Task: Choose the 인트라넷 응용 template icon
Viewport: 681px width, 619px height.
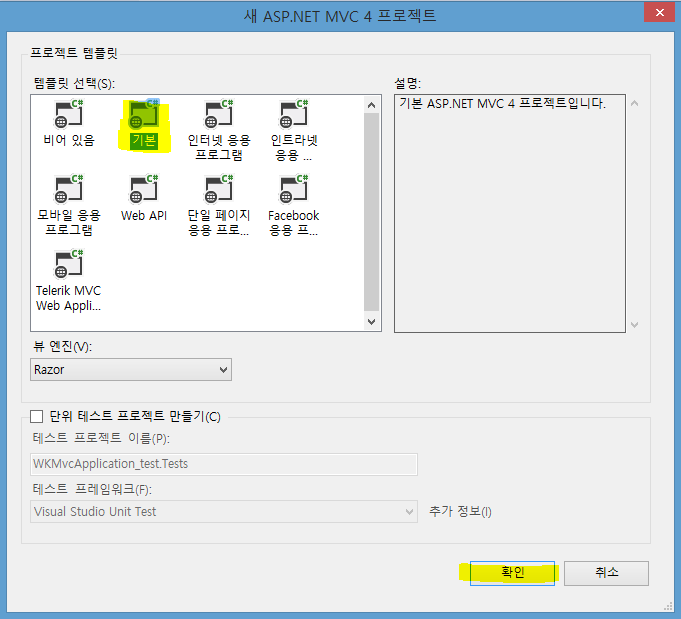Action: (x=294, y=114)
